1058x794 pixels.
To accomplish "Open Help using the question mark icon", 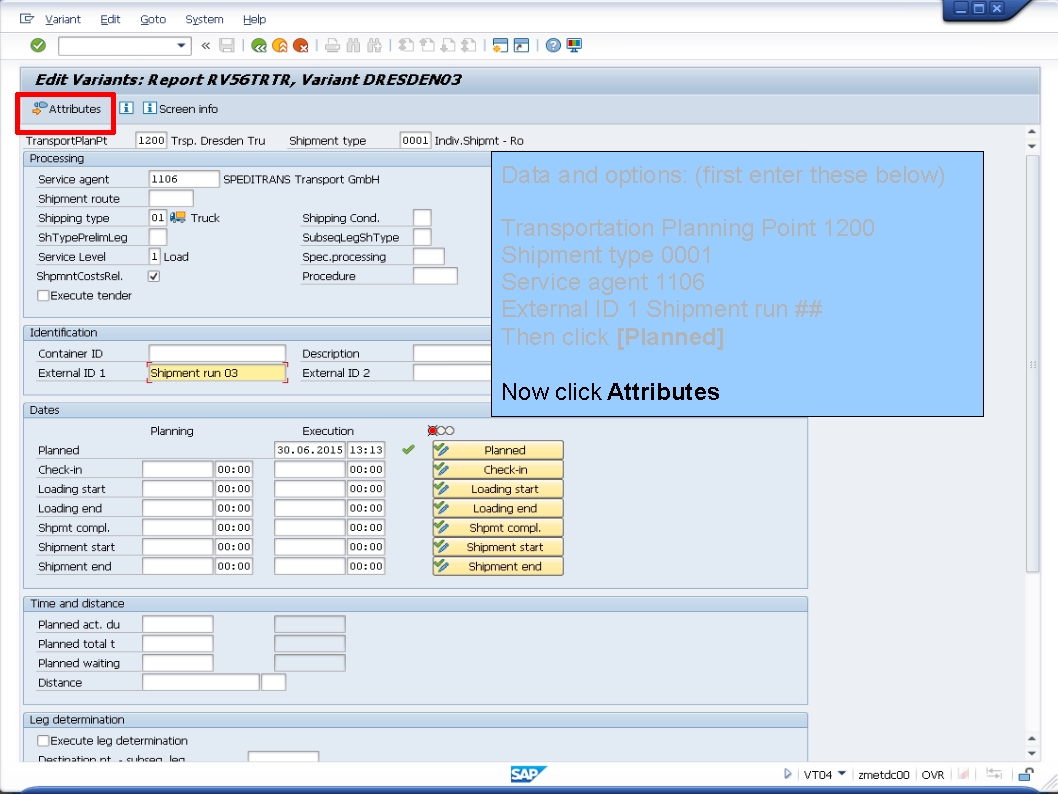I will (x=551, y=44).
